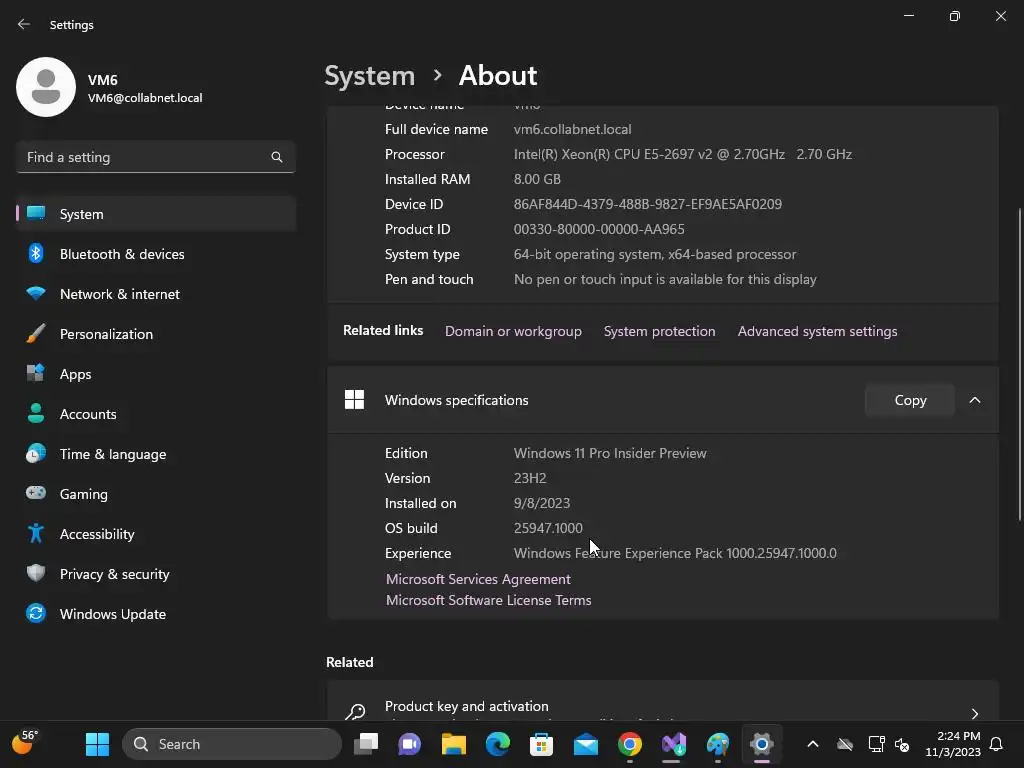Select the Product ID value 00330-80000-00000-AA965
The width and height of the screenshot is (1024, 768).
pos(599,229)
